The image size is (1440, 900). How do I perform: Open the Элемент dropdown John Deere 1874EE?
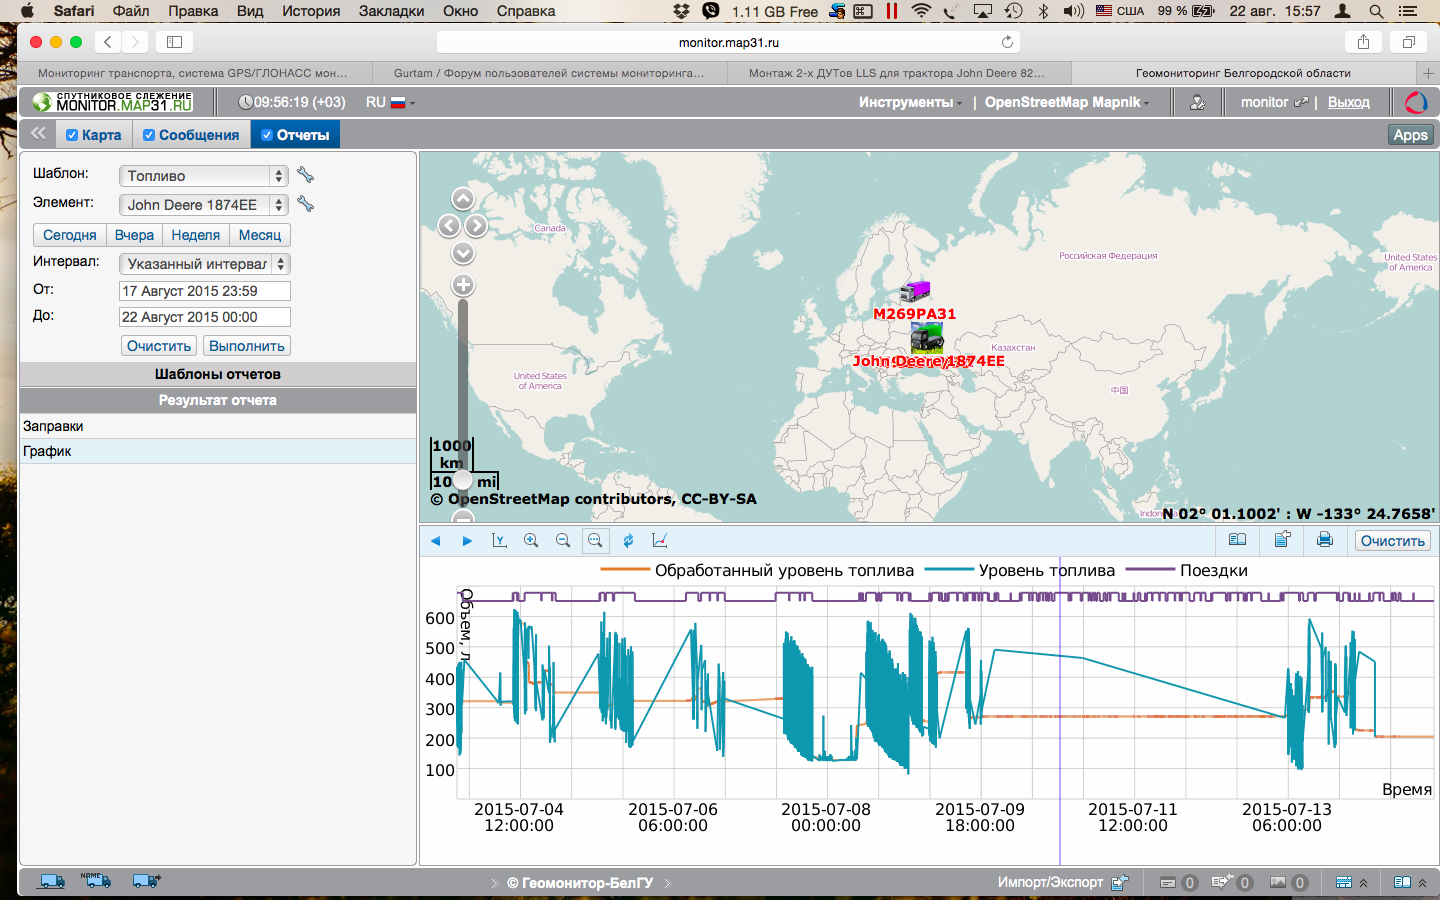click(x=203, y=205)
